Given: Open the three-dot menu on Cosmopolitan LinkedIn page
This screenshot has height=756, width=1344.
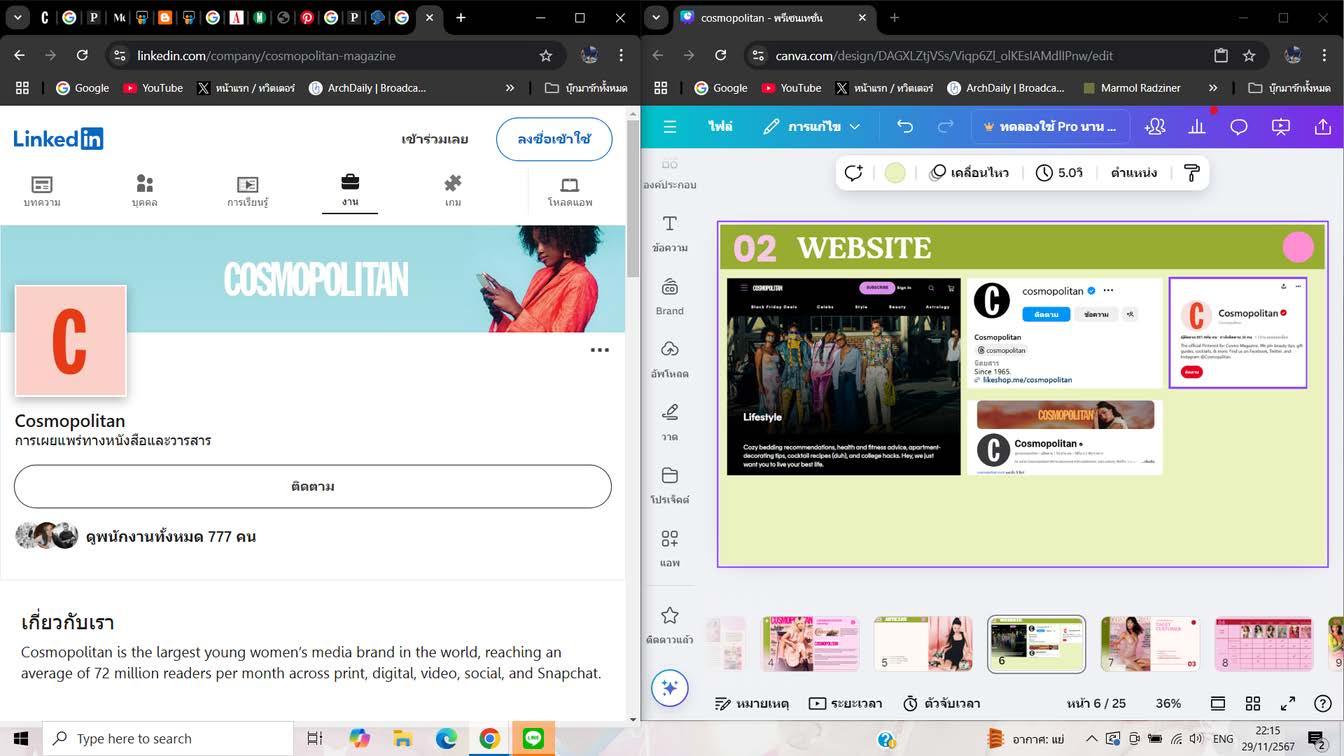Looking at the screenshot, I should (600, 350).
